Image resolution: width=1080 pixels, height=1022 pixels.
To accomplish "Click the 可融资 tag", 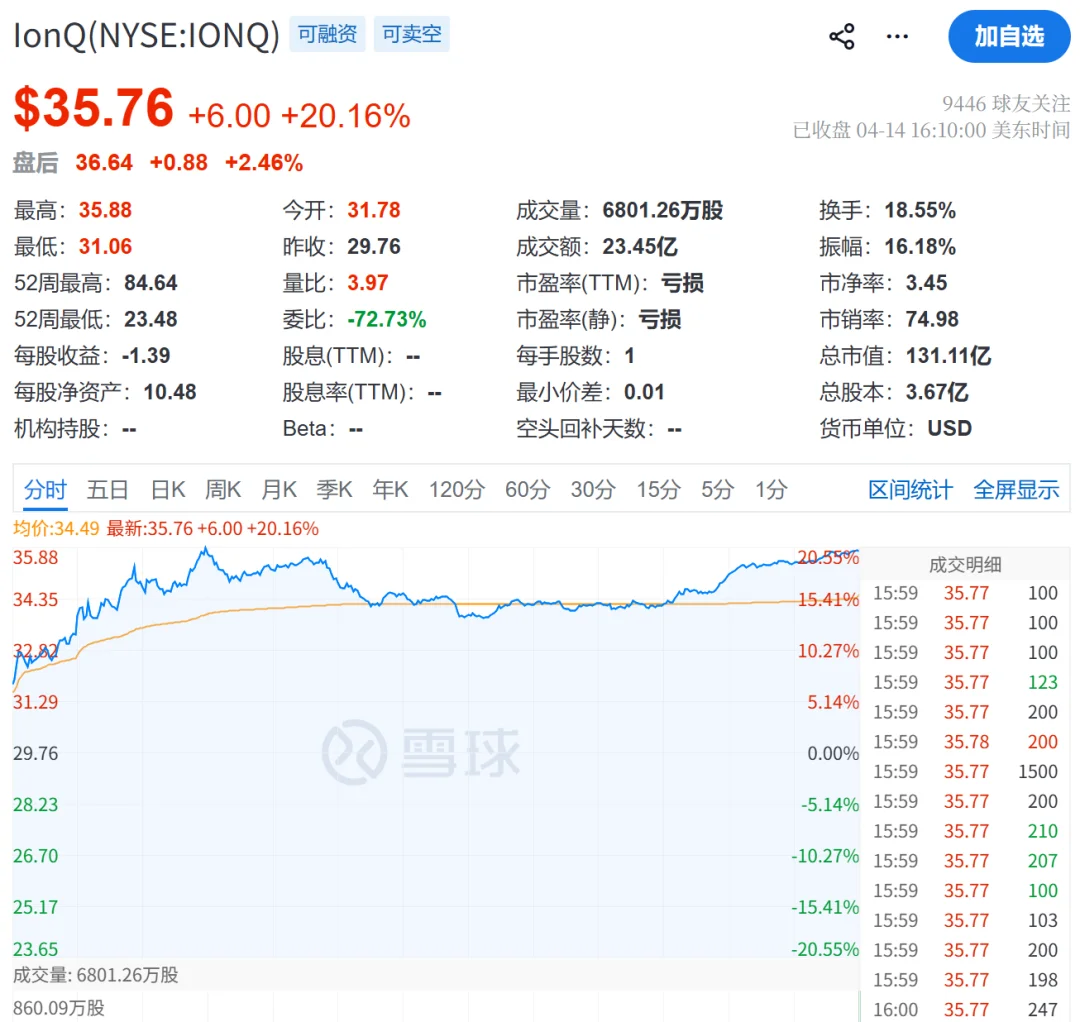I will (328, 35).
